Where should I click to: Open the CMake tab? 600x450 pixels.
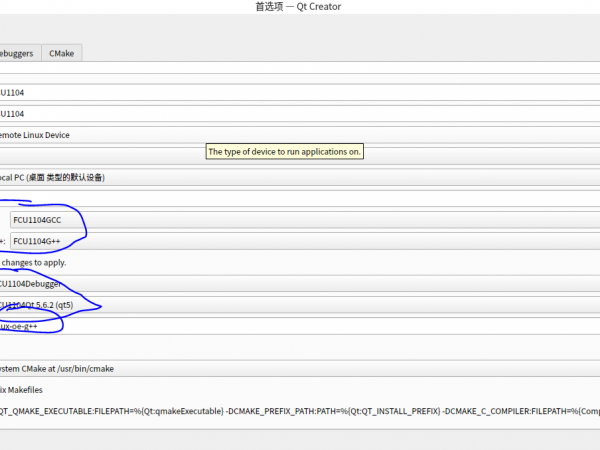tap(62, 54)
